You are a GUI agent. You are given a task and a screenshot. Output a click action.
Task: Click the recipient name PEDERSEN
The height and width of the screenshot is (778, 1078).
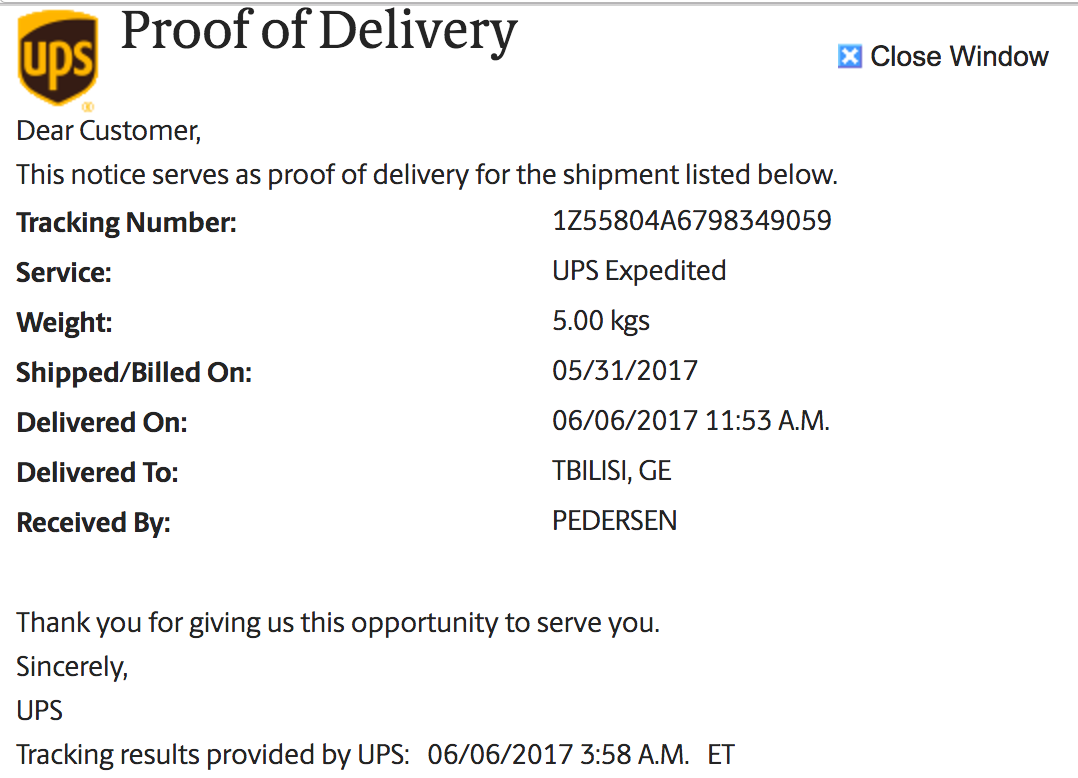click(x=614, y=521)
